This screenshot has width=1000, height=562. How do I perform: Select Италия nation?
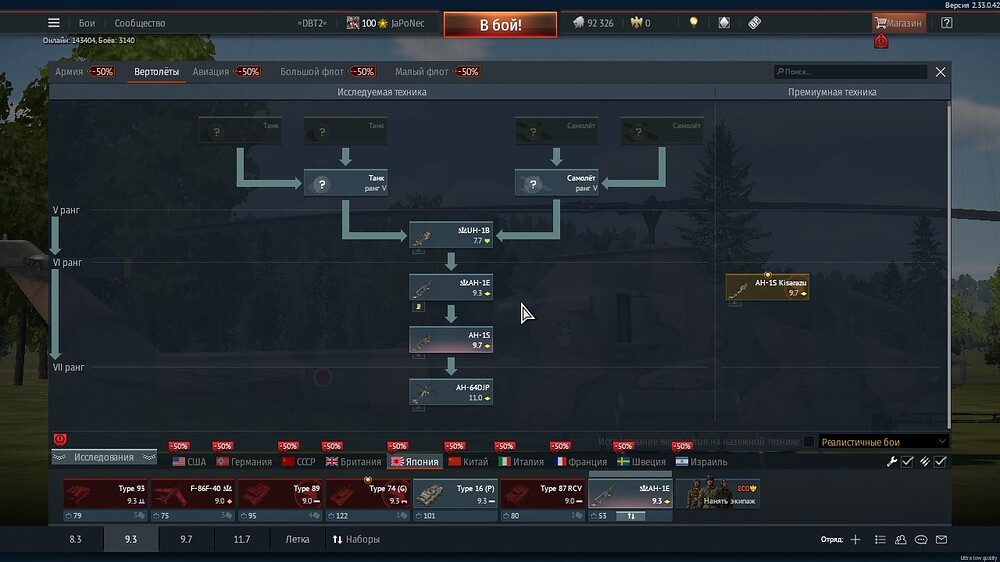pyautogui.click(x=521, y=461)
